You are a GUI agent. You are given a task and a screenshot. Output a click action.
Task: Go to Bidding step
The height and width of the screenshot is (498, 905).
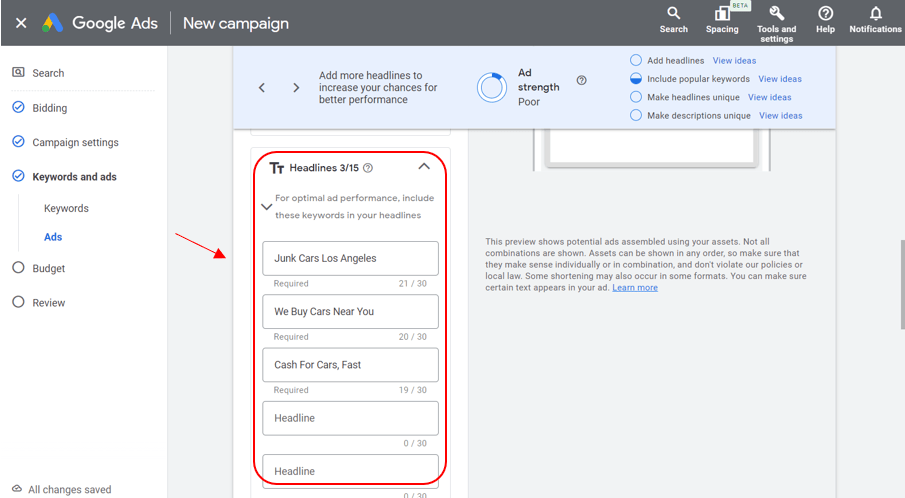50,108
